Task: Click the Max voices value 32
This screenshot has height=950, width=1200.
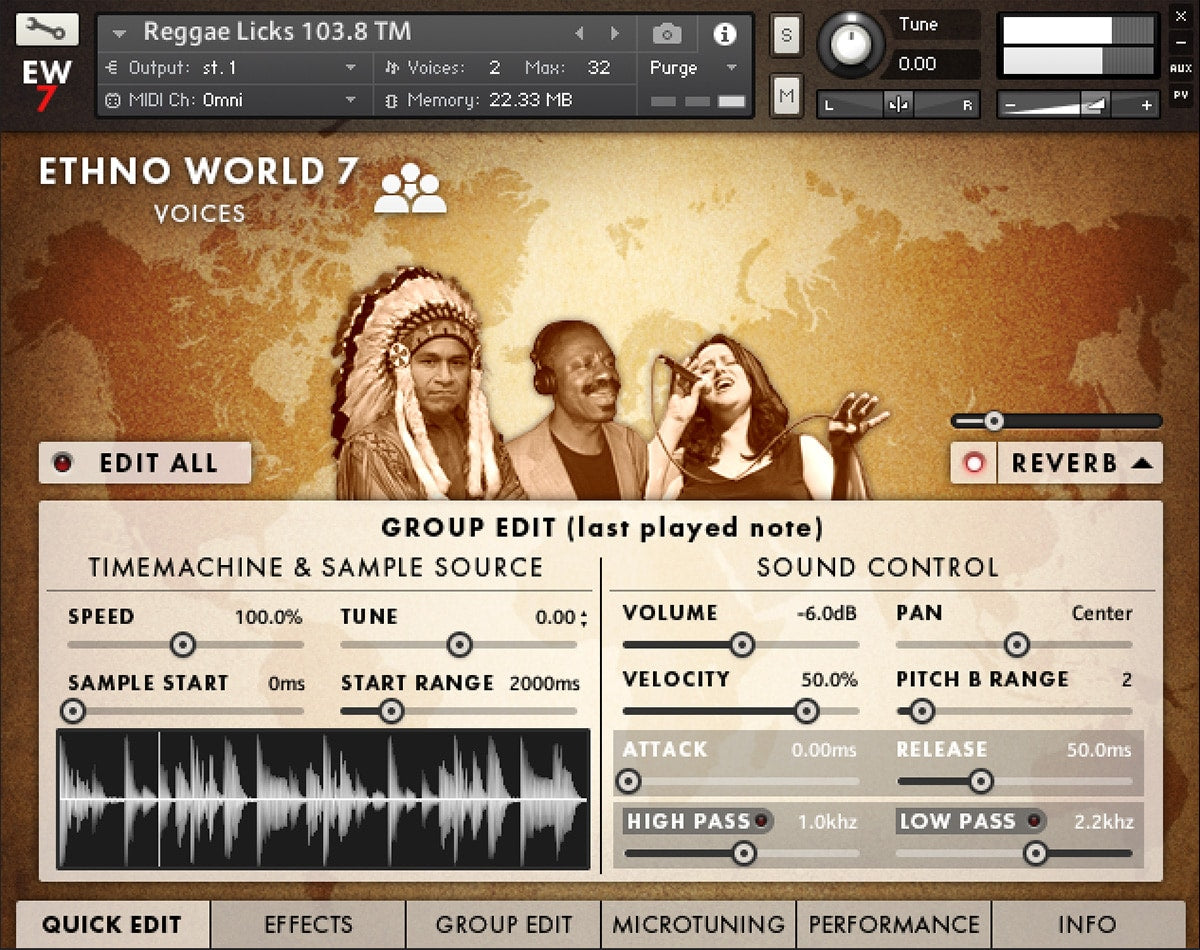Action: 599,68
